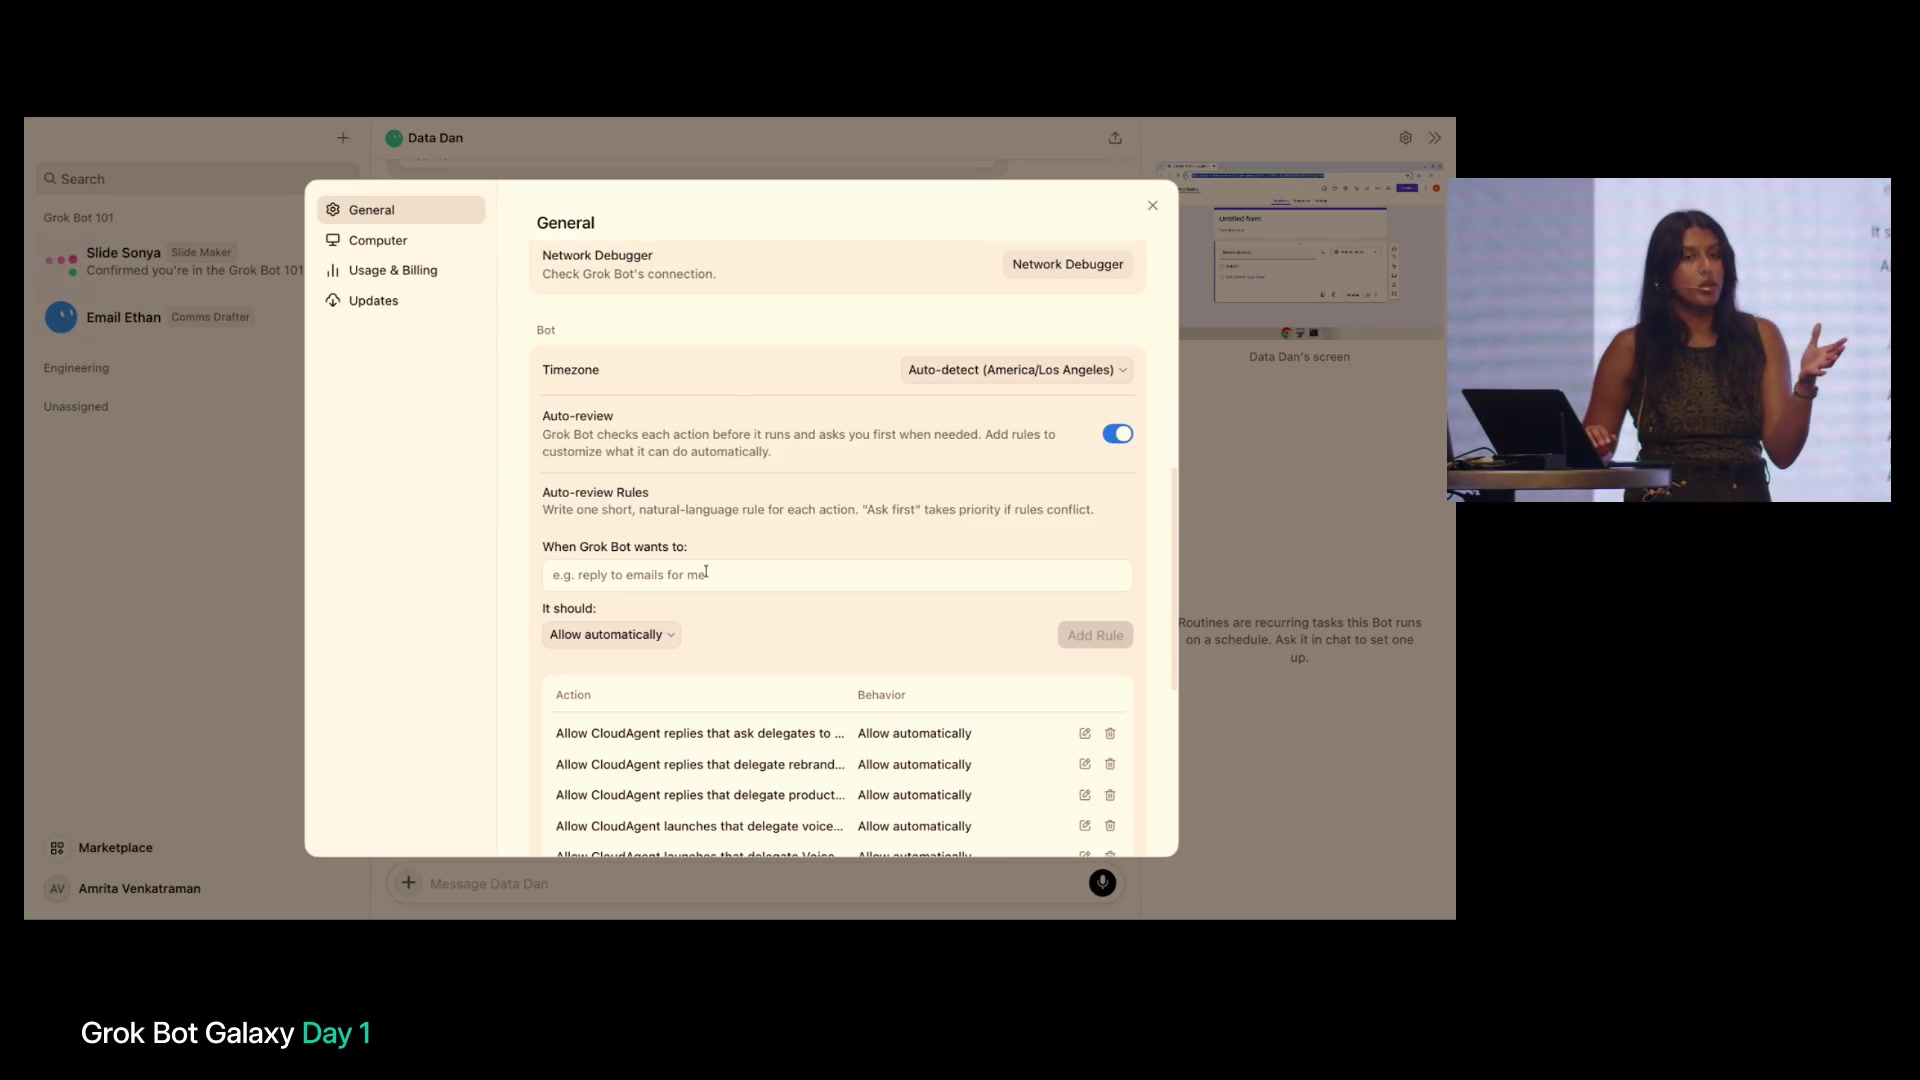Viewport: 1920px width, 1080px height.
Task: Click the Computer monitor icon
Action: (x=333, y=240)
